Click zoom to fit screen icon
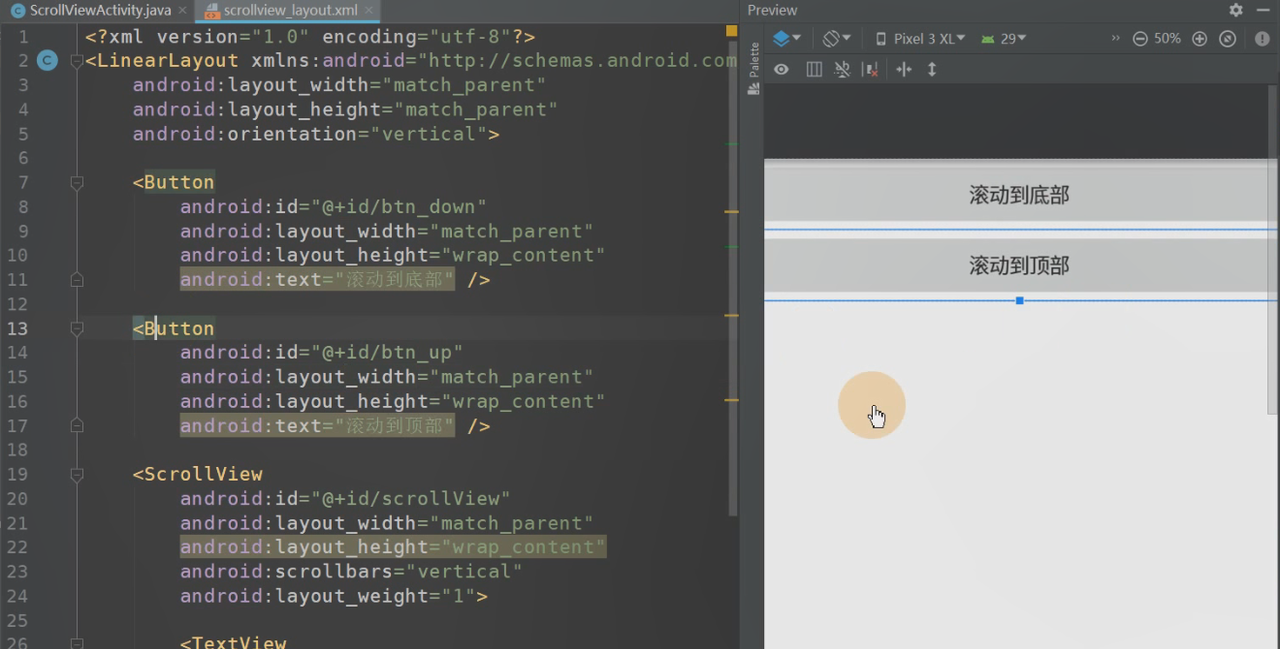 [x=1228, y=38]
